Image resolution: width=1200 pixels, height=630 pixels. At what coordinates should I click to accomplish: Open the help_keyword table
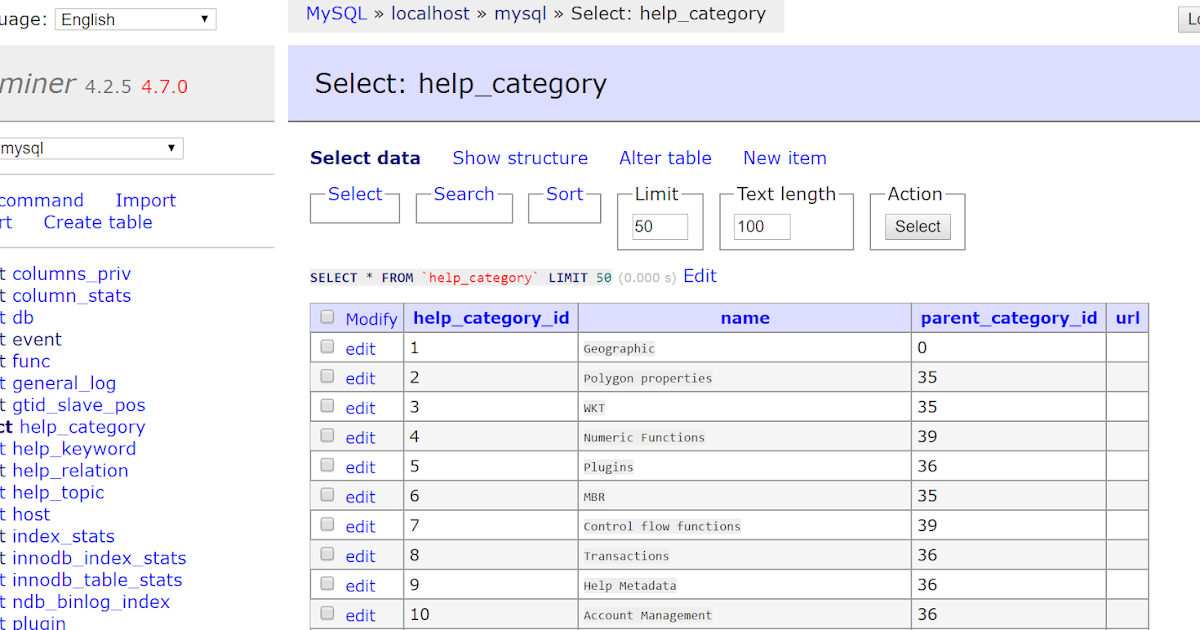pyautogui.click(x=74, y=448)
